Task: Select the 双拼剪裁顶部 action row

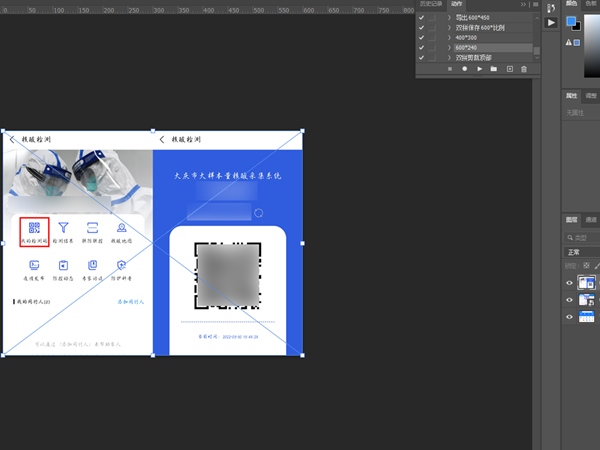Action: pos(493,57)
